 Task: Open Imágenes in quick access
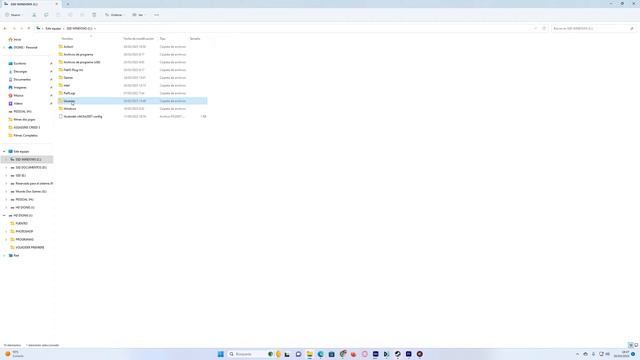pyautogui.click(x=20, y=87)
